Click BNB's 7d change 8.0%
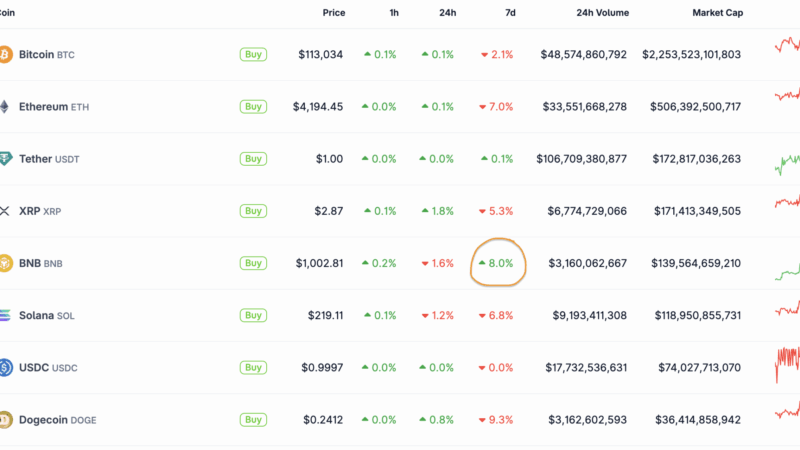 tap(496, 263)
